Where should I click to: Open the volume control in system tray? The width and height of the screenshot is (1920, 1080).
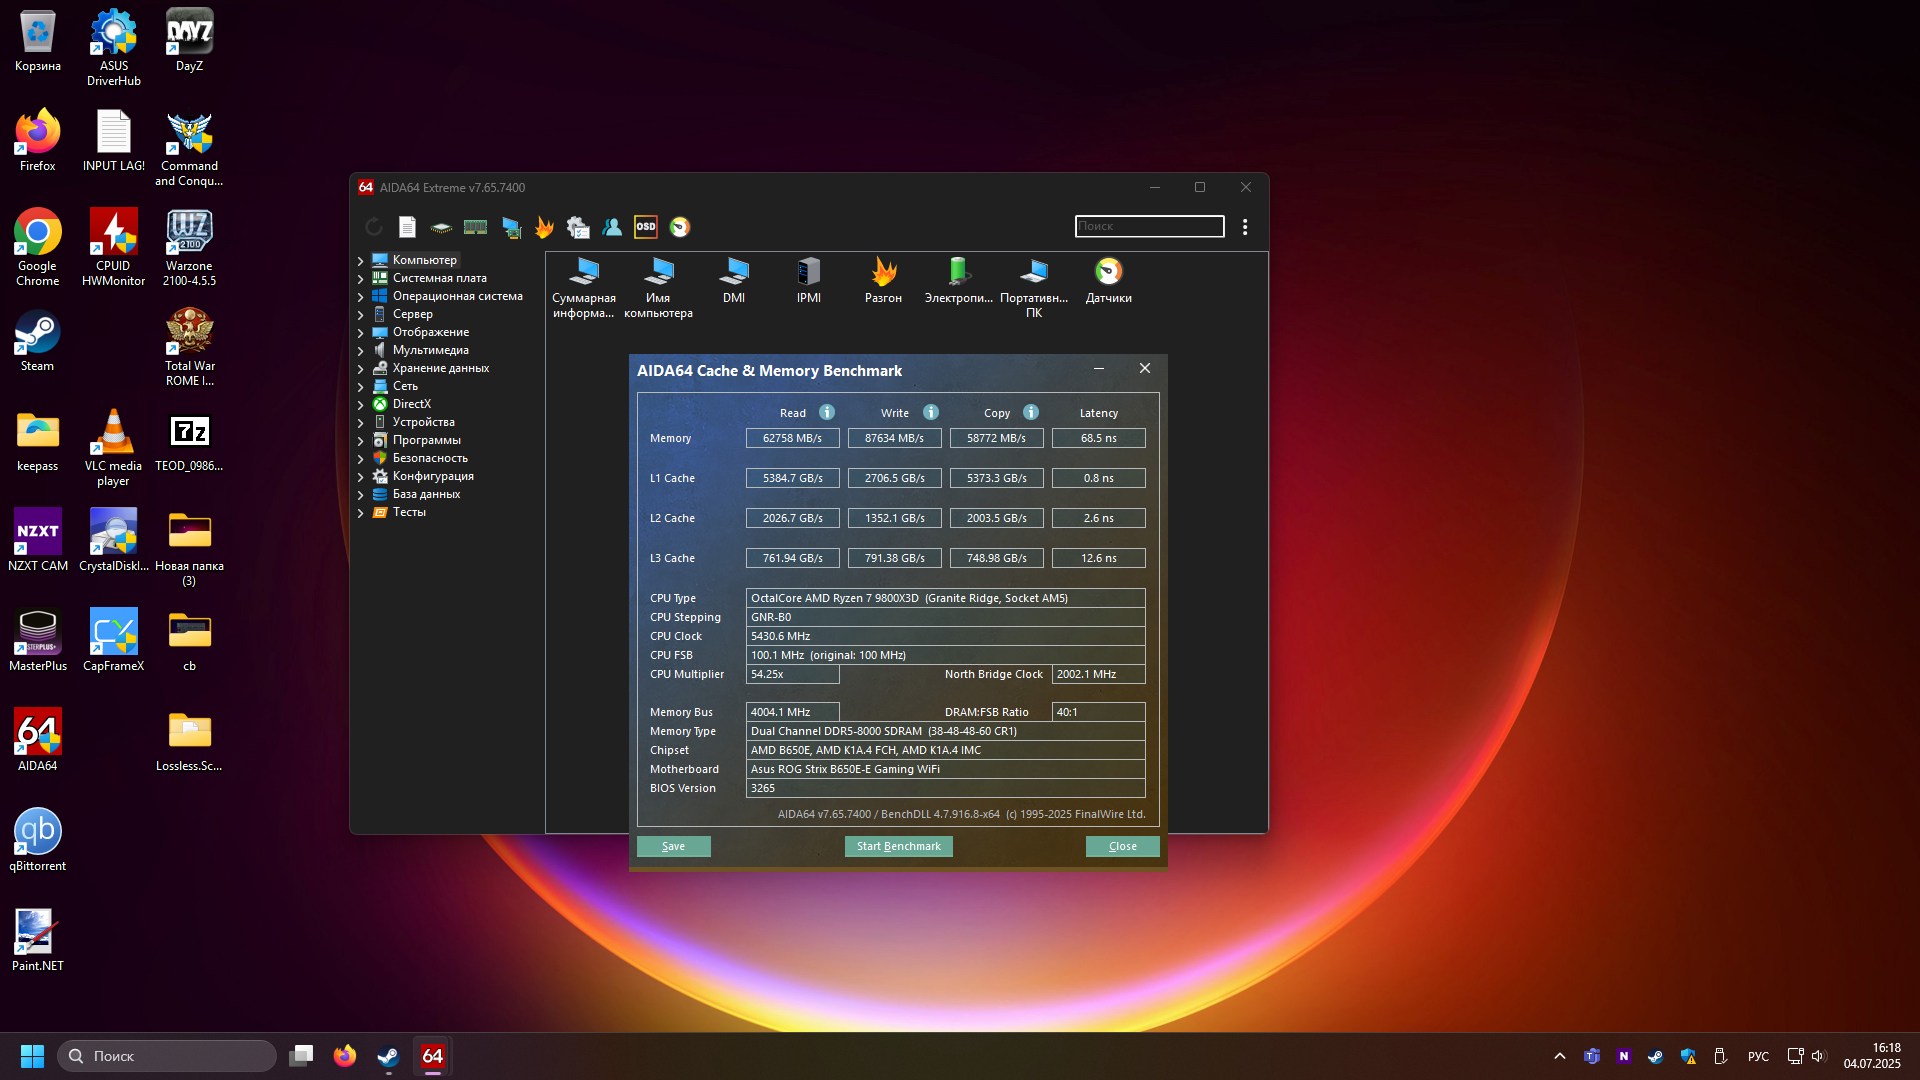(1818, 1056)
